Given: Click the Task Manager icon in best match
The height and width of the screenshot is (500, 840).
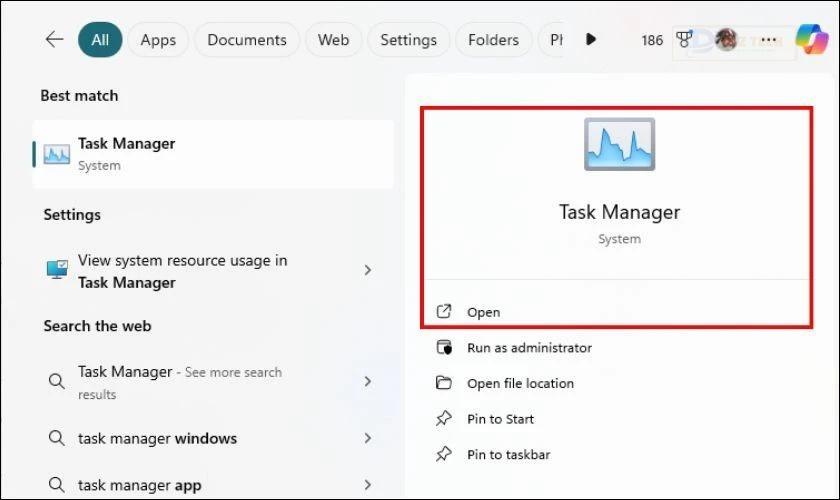Looking at the screenshot, I should point(56,154).
